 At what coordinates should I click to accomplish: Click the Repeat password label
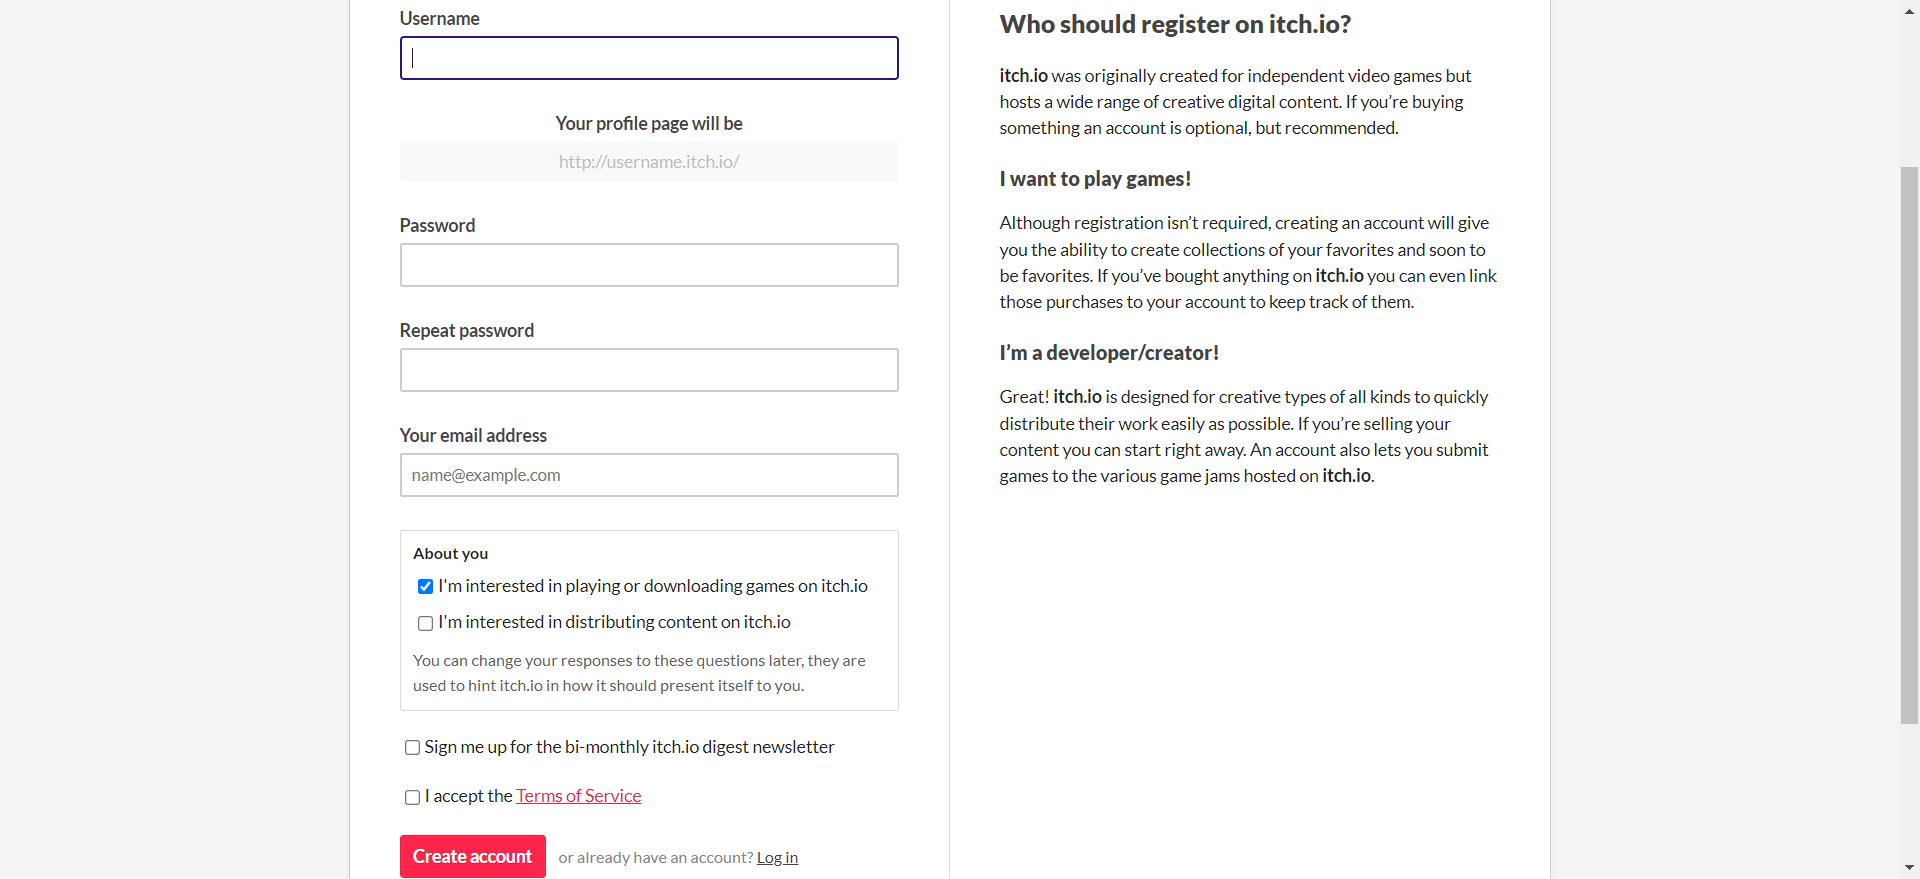(x=466, y=331)
